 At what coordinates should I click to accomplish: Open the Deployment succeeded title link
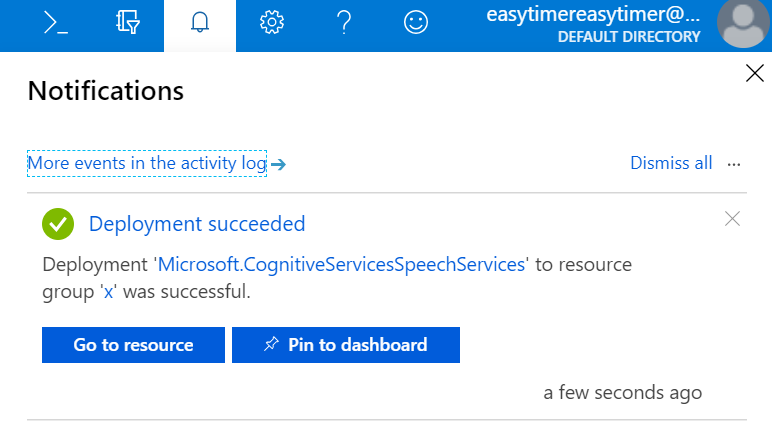click(197, 224)
